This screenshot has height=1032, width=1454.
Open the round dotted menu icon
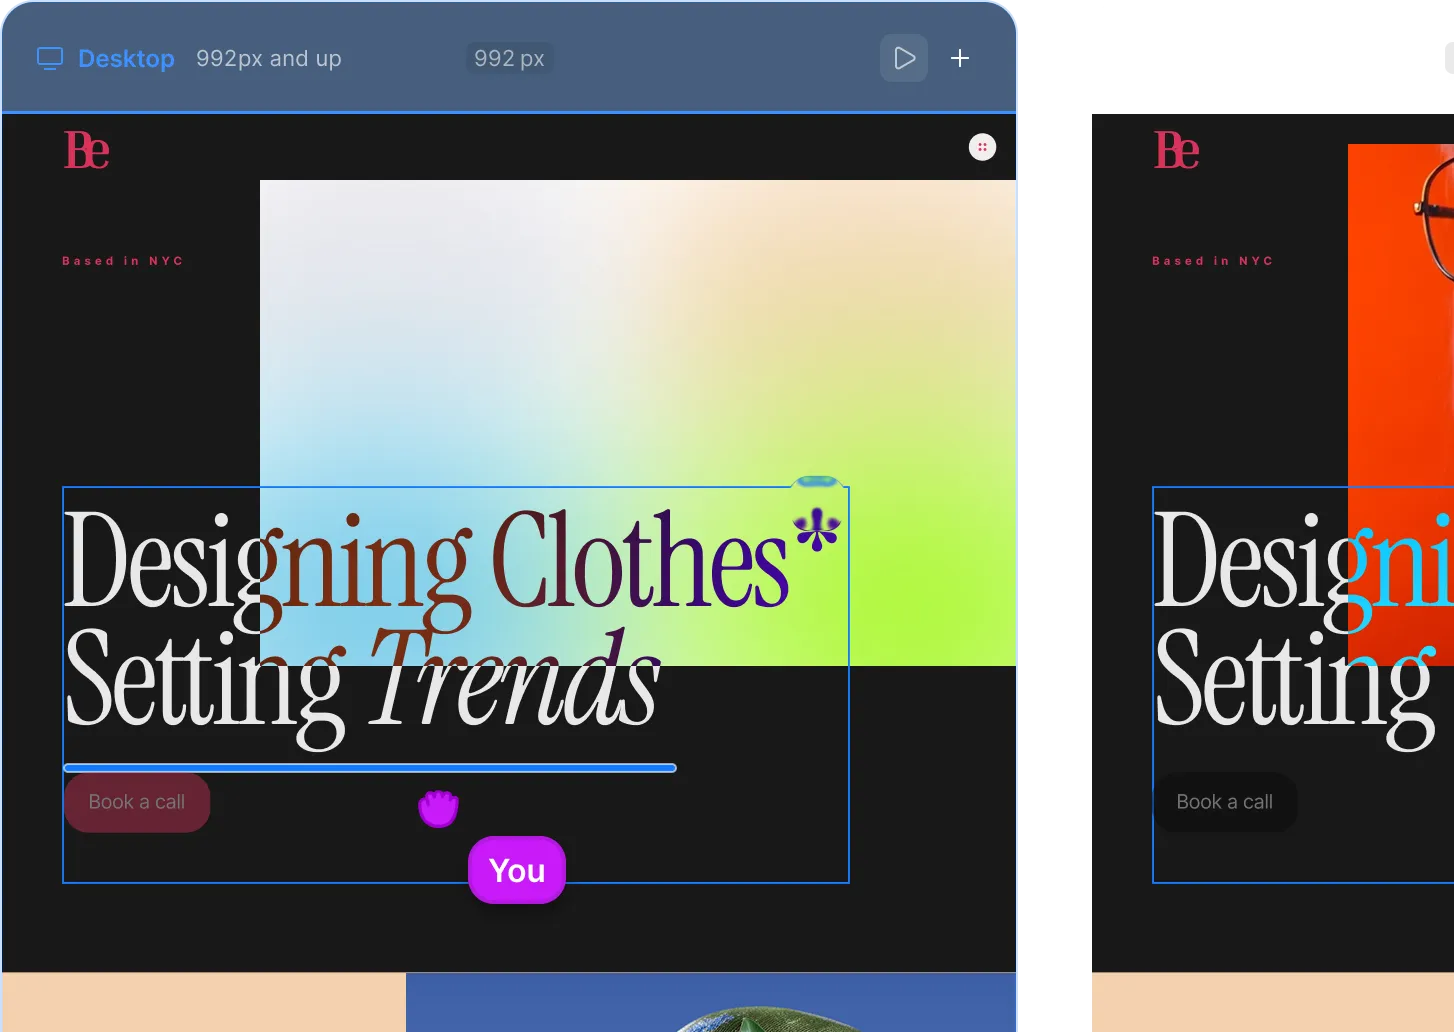click(x=983, y=147)
